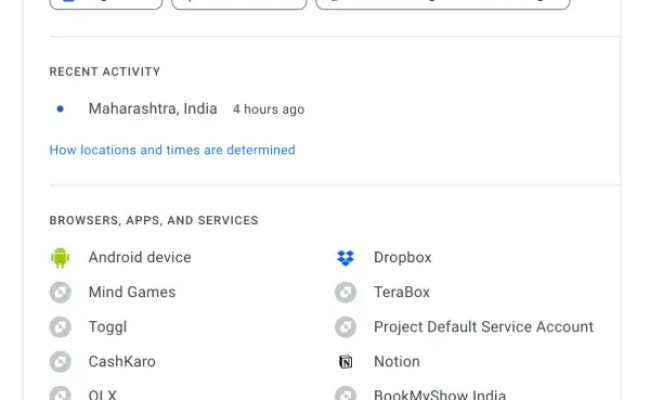The image size is (650, 400).
Task: Click the green Android device icon
Action: pyautogui.click(x=60, y=257)
